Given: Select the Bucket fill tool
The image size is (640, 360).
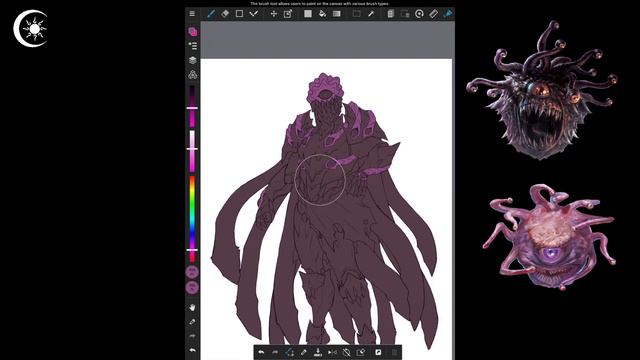Looking at the screenshot, I should coord(322,13).
